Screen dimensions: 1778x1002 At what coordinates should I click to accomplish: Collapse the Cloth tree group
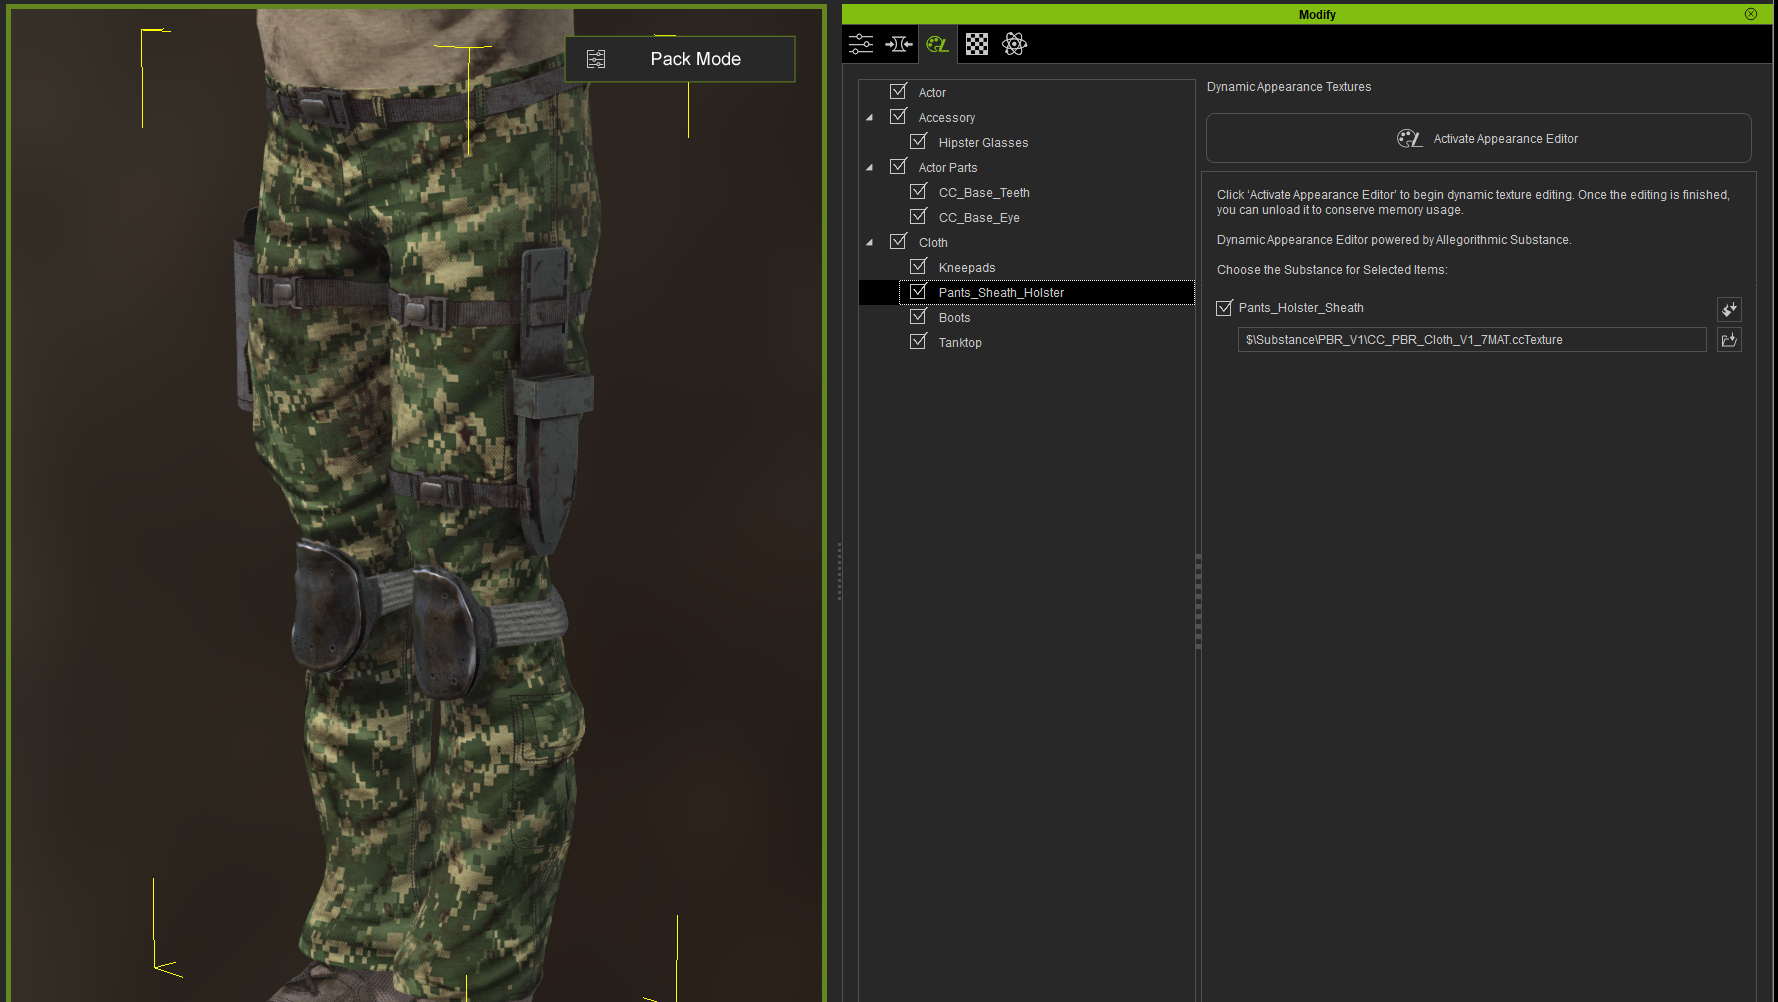pyautogui.click(x=869, y=243)
